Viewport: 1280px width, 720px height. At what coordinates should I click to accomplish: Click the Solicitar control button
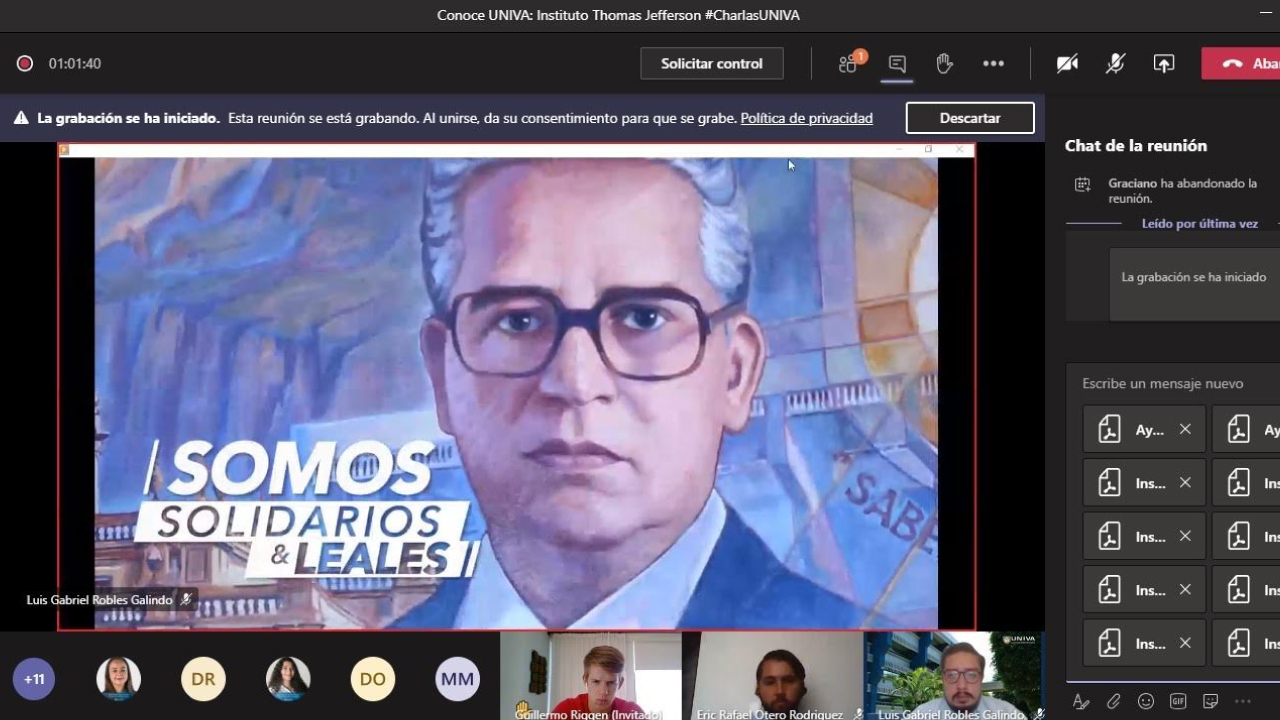(x=712, y=63)
